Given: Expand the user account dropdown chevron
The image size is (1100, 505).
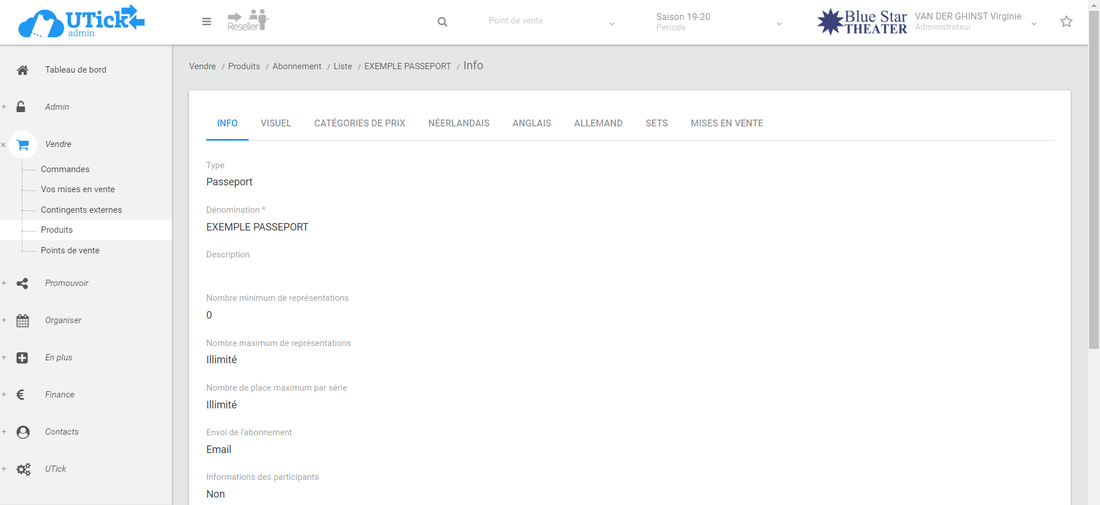Looking at the screenshot, I should pos(1034,23).
